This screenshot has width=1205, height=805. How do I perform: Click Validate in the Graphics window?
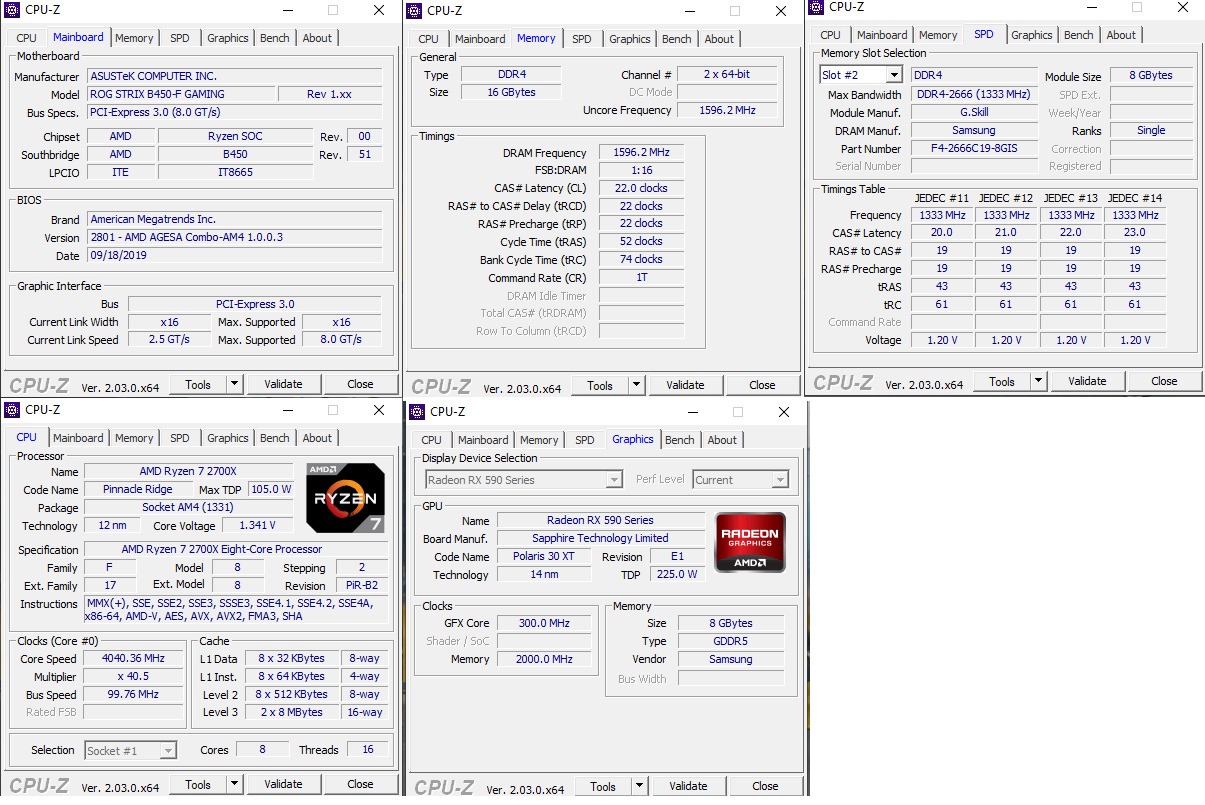click(688, 787)
